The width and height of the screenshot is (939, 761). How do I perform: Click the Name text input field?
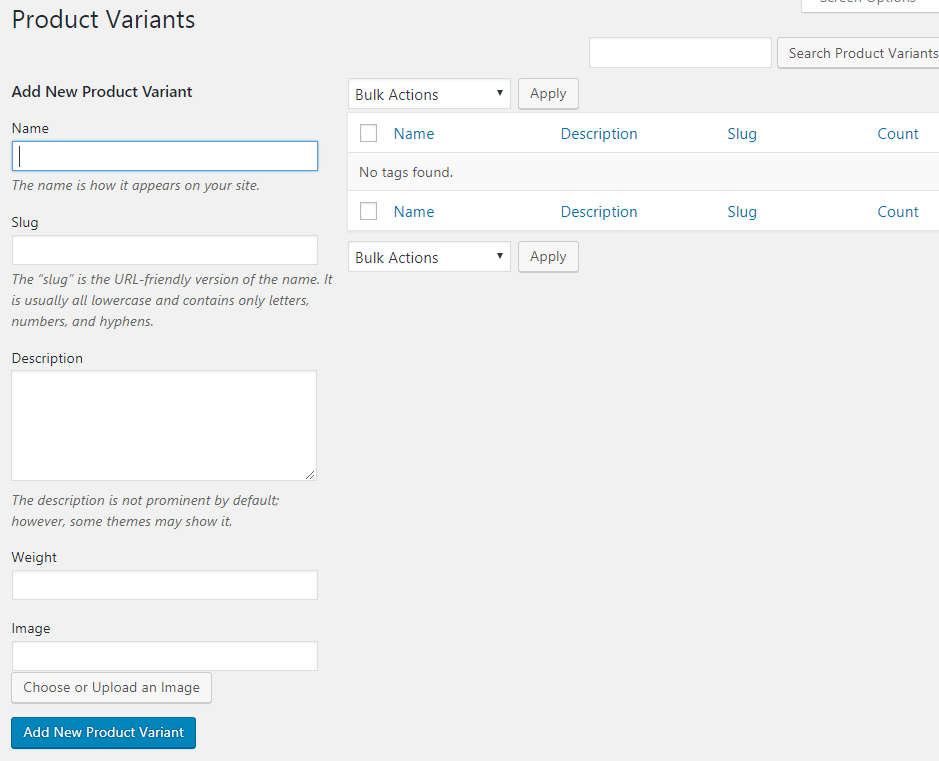point(165,156)
